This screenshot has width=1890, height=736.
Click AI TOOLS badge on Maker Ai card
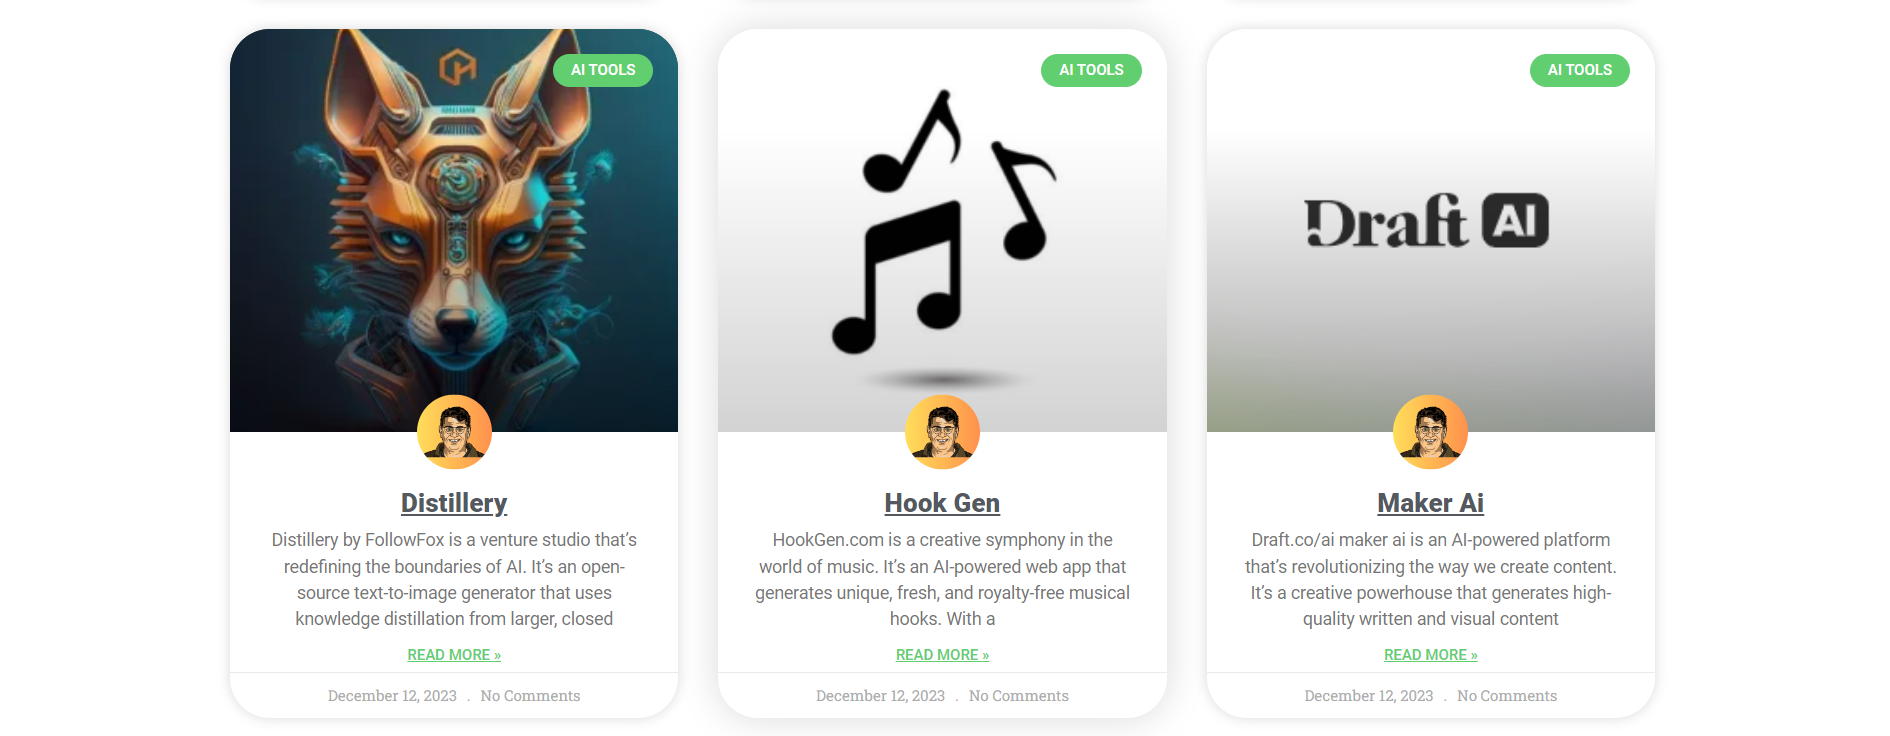click(x=1580, y=70)
